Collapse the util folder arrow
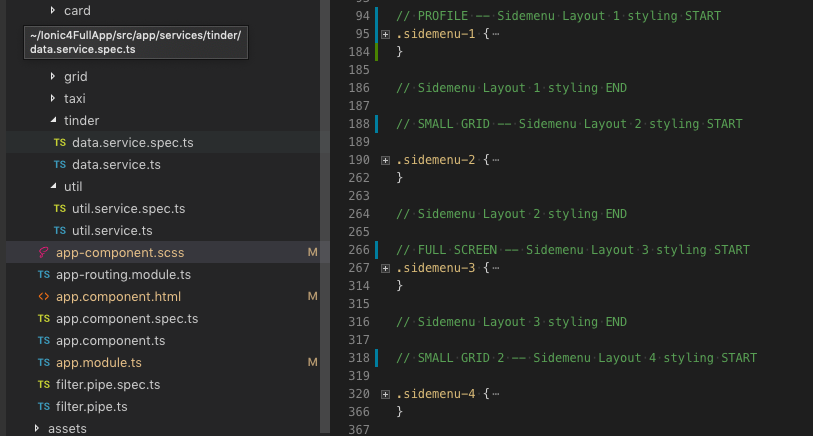Image resolution: width=813 pixels, height=436 pixels. click(53, 186)
